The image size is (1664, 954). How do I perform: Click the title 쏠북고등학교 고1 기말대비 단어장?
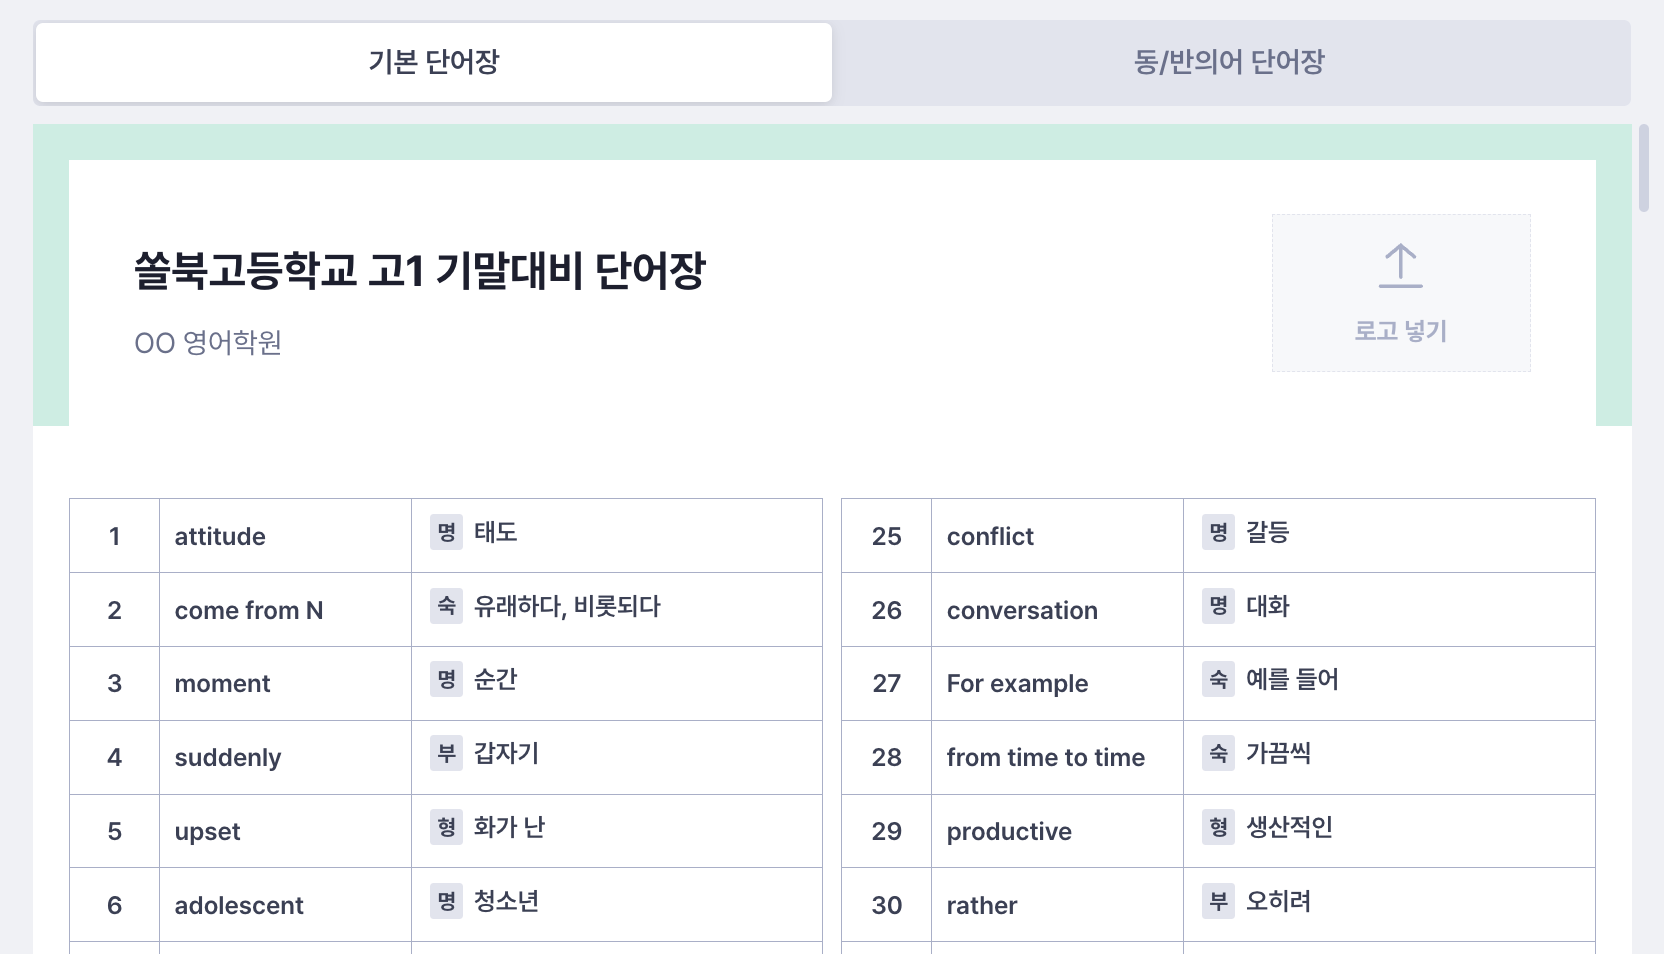[x=420, y=270]
